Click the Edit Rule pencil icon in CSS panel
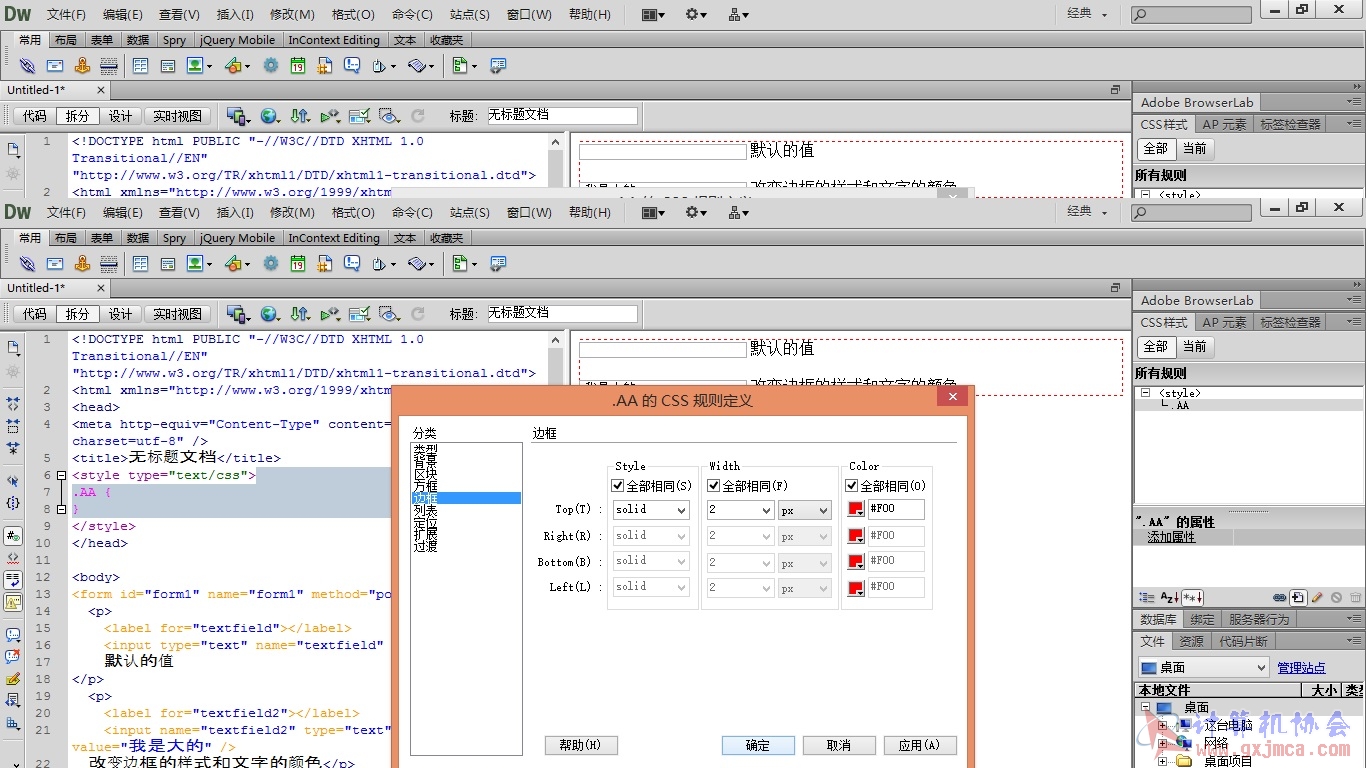Viewport: 1366px width, 768px height. click(x=1317, y=598)
